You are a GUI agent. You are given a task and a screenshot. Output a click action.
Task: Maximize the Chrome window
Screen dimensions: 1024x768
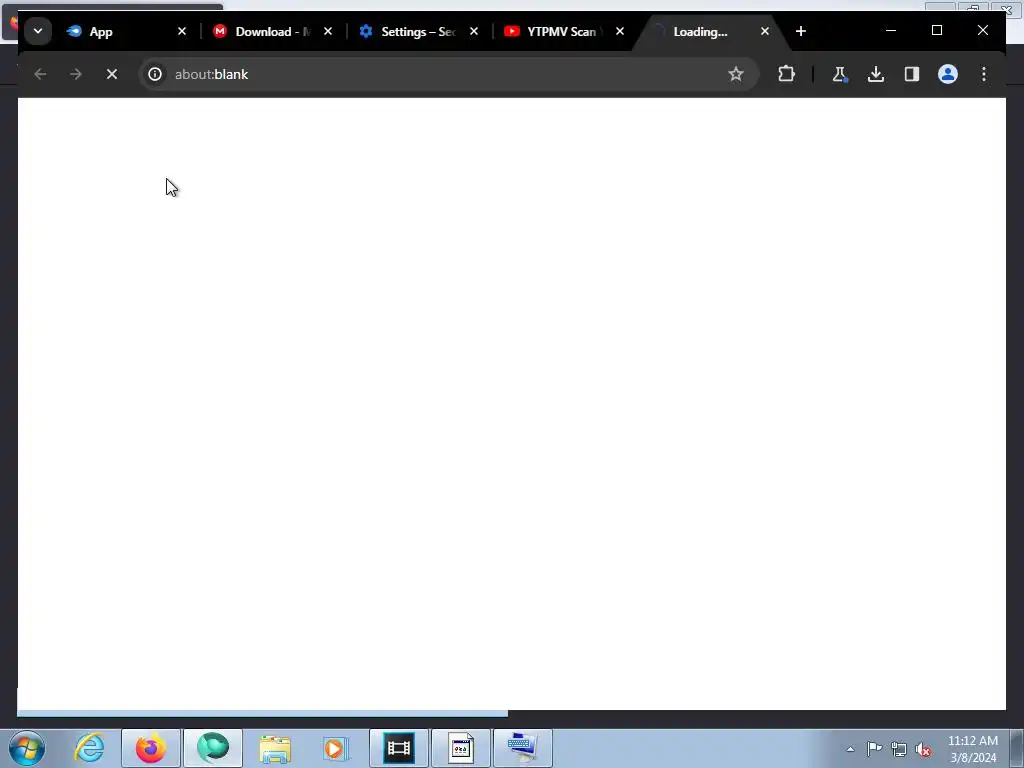click(936, 30)
